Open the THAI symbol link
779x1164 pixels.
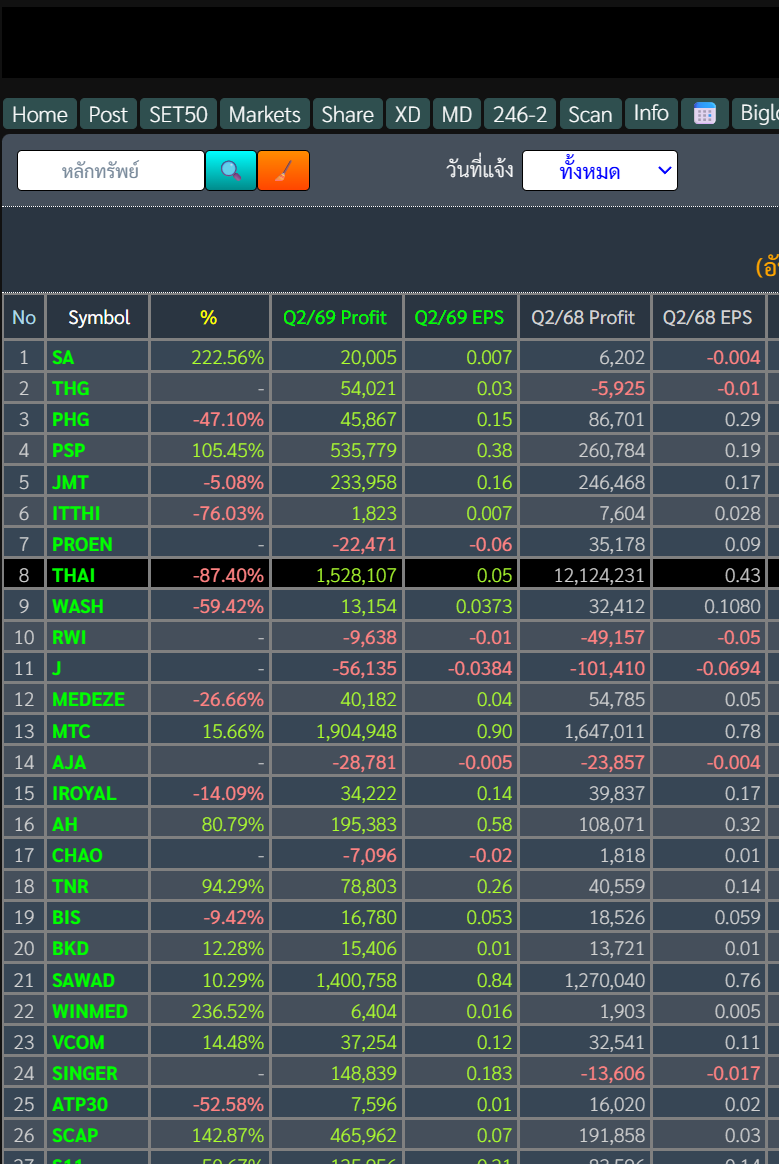coord(74,575)
